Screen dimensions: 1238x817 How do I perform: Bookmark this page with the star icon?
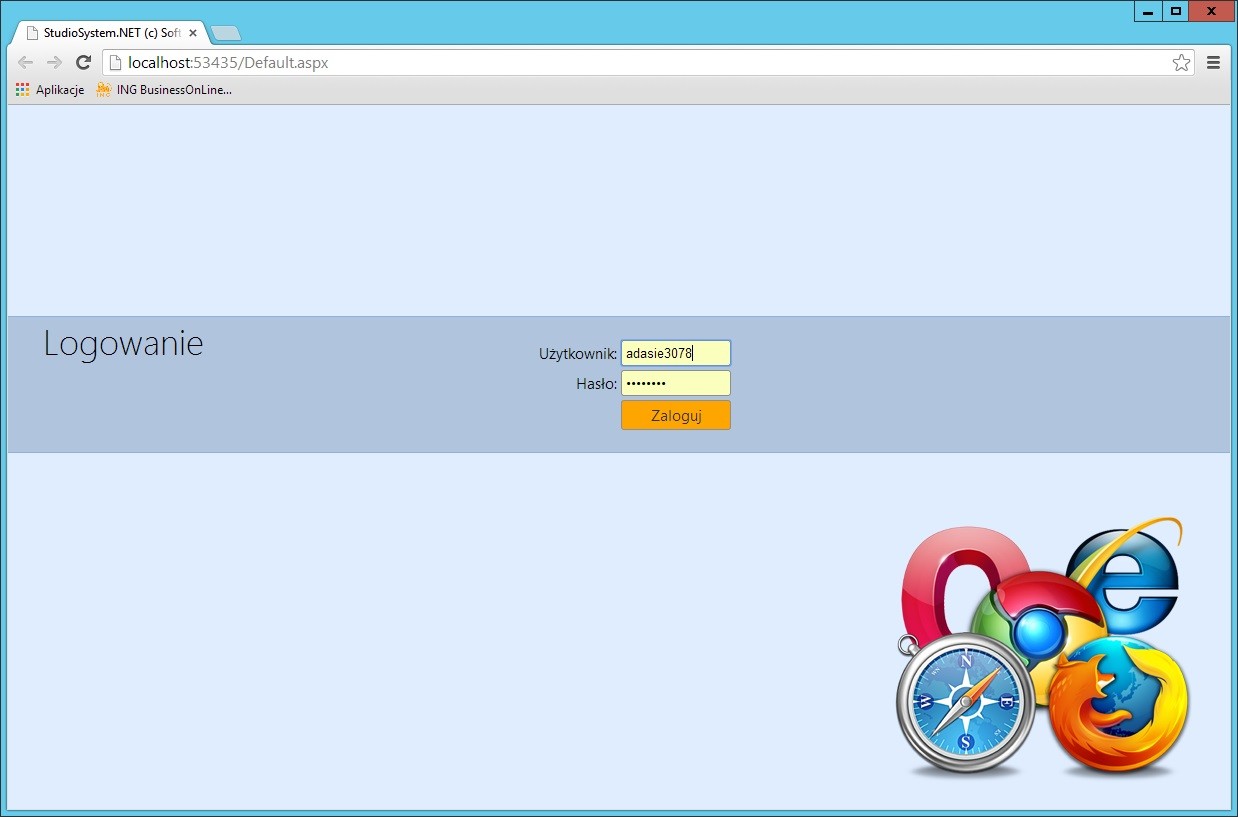click(1181, 63)
